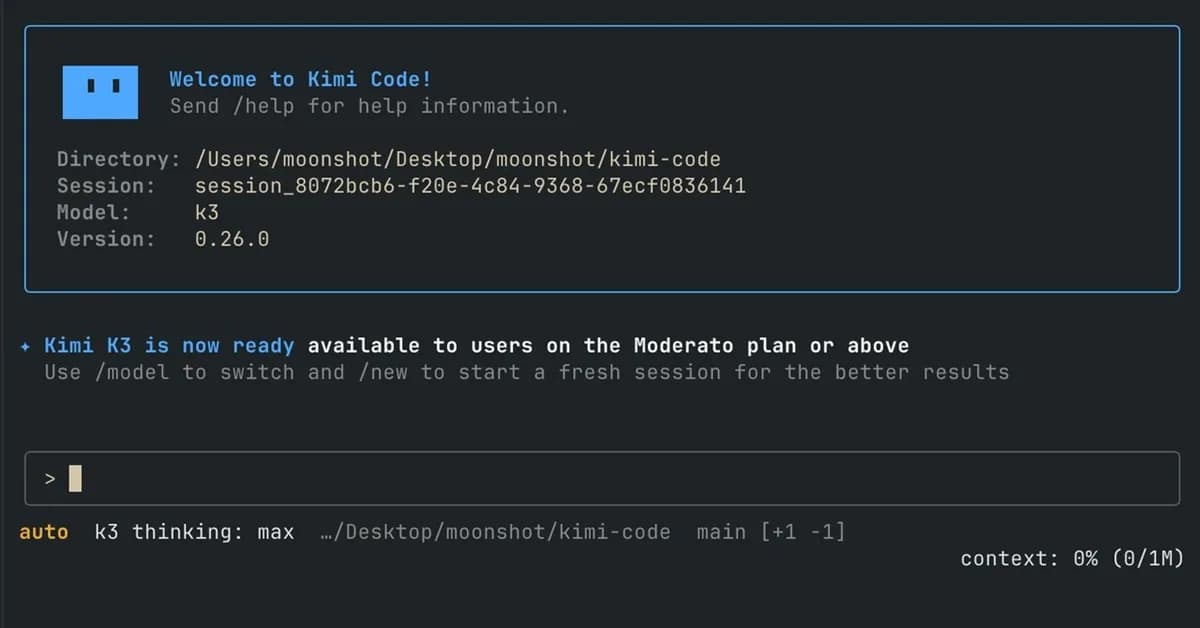Toggle the auto mode indicator in status bar
Image resolution: width=1200 pixels, height=628 pixels.
tap(44, 532)
